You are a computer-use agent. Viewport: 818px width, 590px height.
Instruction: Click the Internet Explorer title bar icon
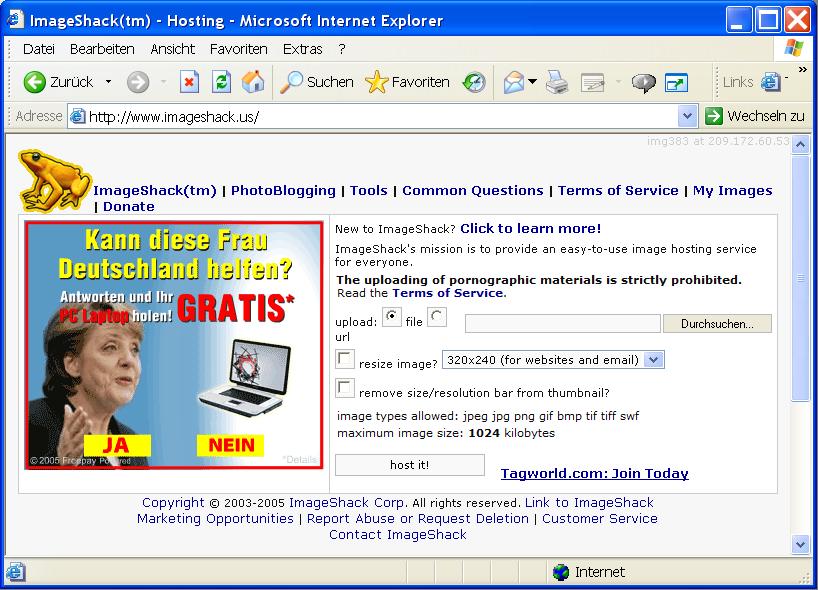pyautogui.click(x=15, y=20)
